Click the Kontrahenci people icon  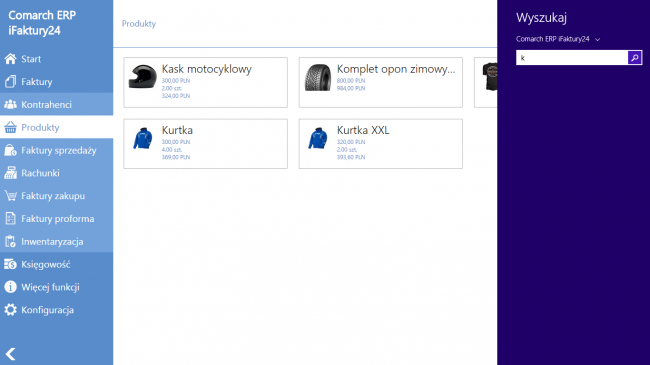click(x=10, y=105)
